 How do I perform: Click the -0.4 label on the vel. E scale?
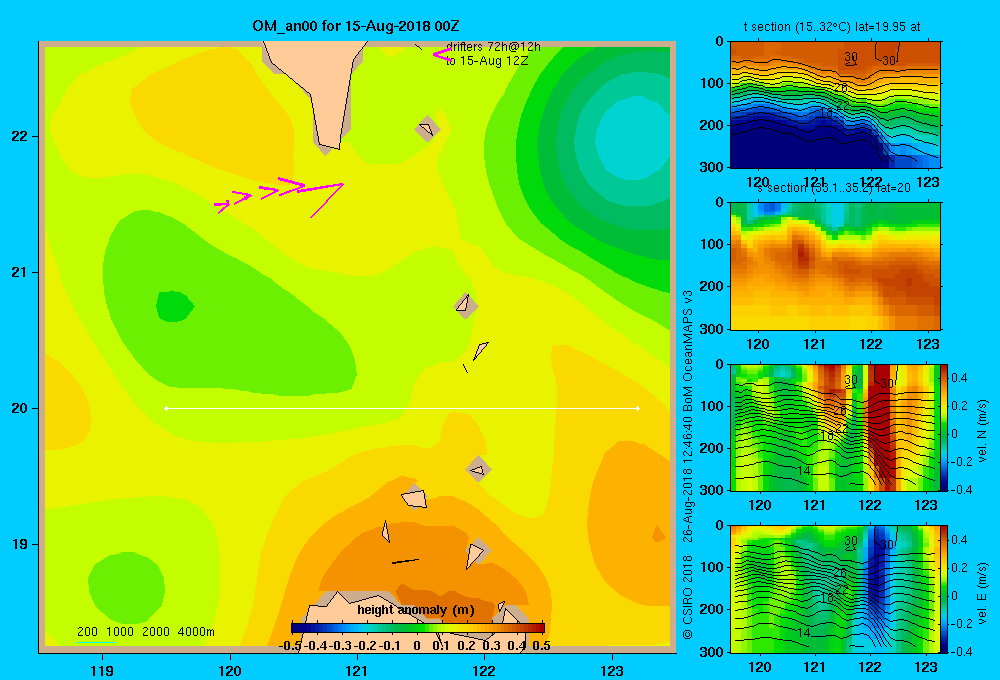[962, 651]
